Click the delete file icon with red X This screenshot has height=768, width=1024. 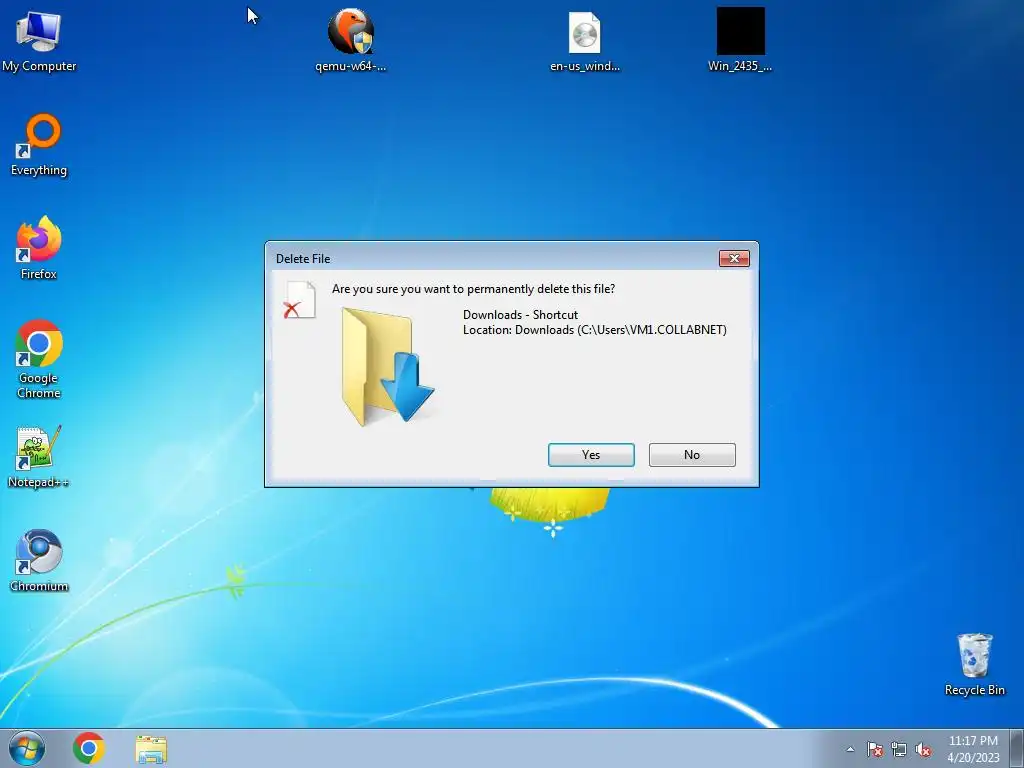click(300, 300)
